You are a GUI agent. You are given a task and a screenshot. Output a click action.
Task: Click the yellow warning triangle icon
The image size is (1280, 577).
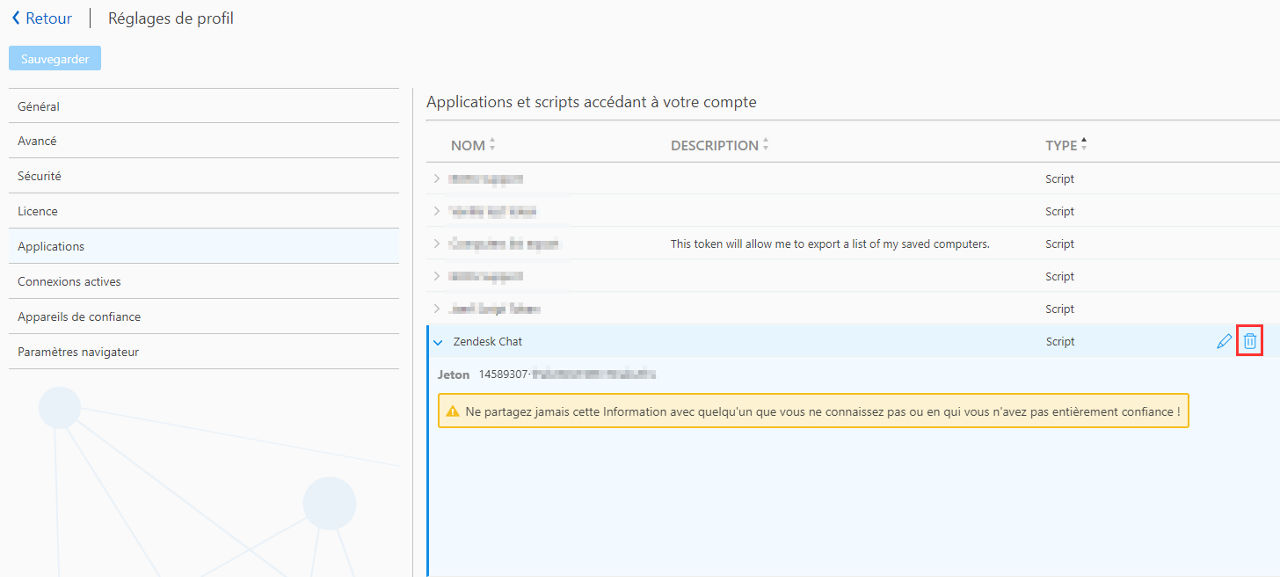(453, 411)
